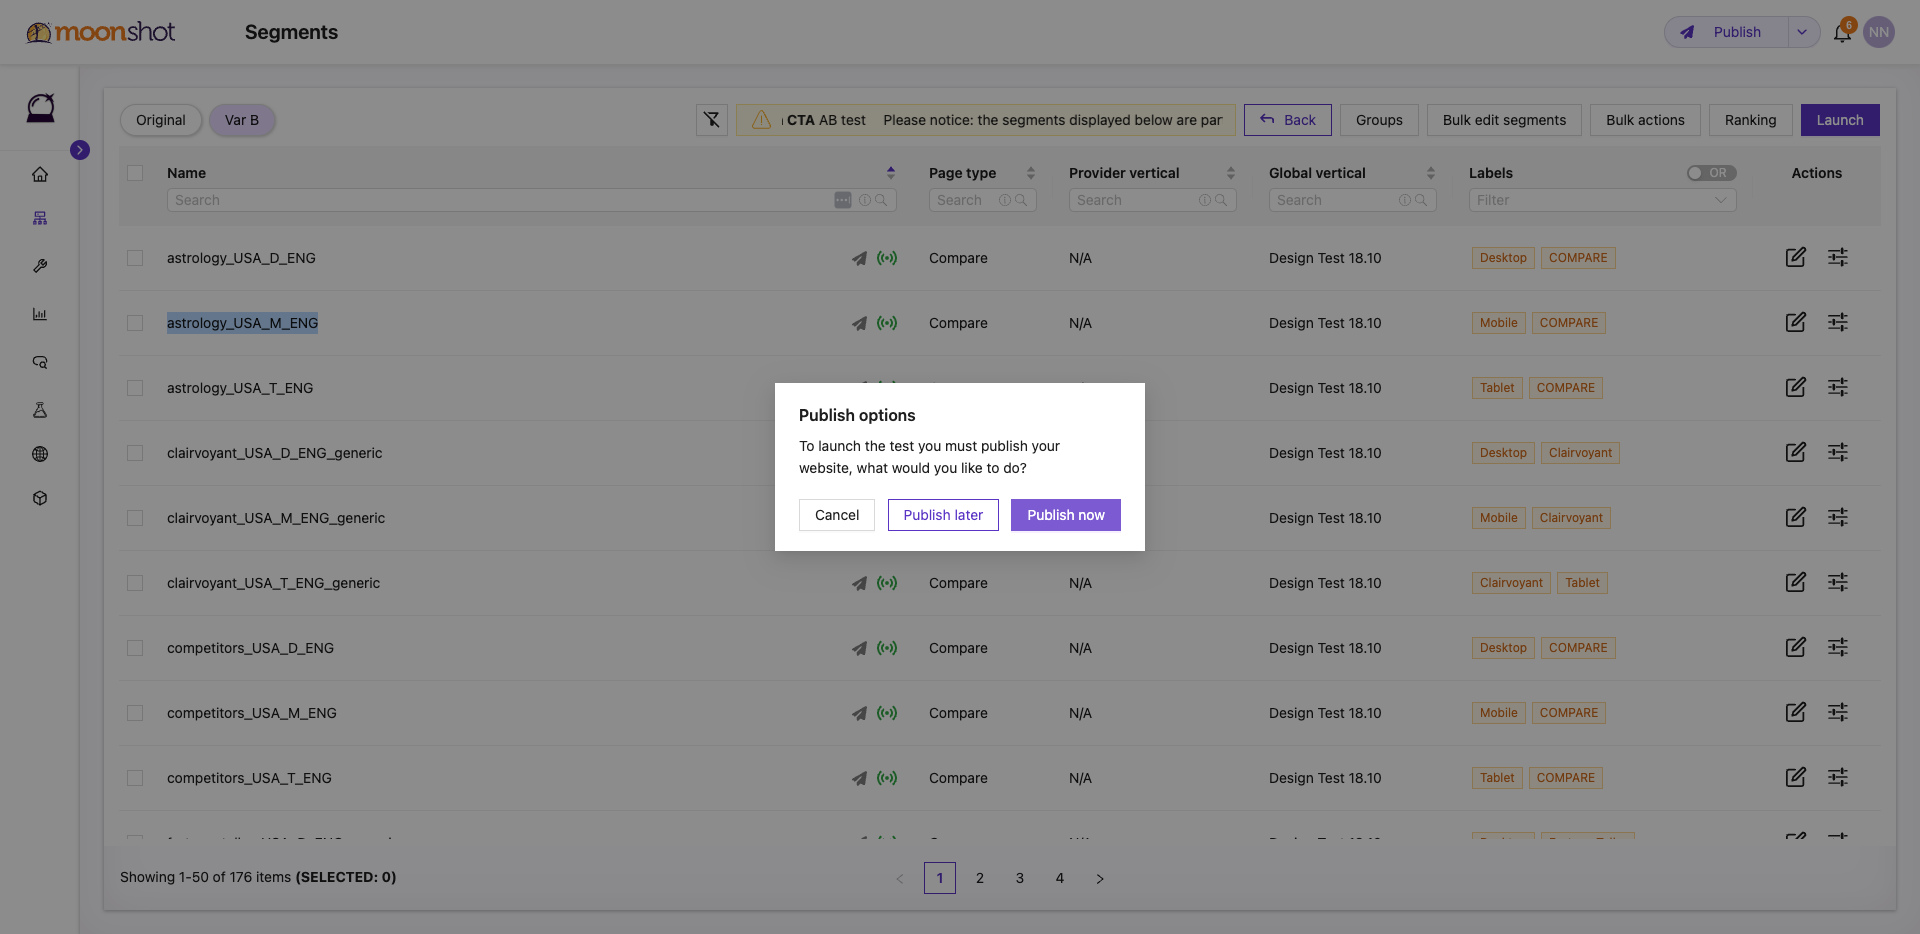Switch to the Original variant tab
The image size is (1920, 934).
(x=161, y=120)
